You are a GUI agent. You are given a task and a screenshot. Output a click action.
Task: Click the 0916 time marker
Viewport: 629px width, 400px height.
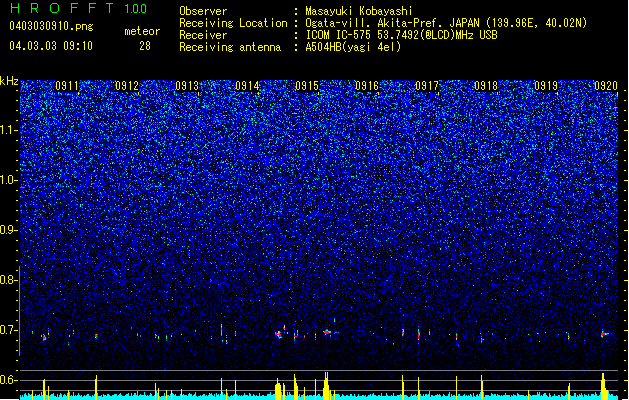tap(367, 86)
